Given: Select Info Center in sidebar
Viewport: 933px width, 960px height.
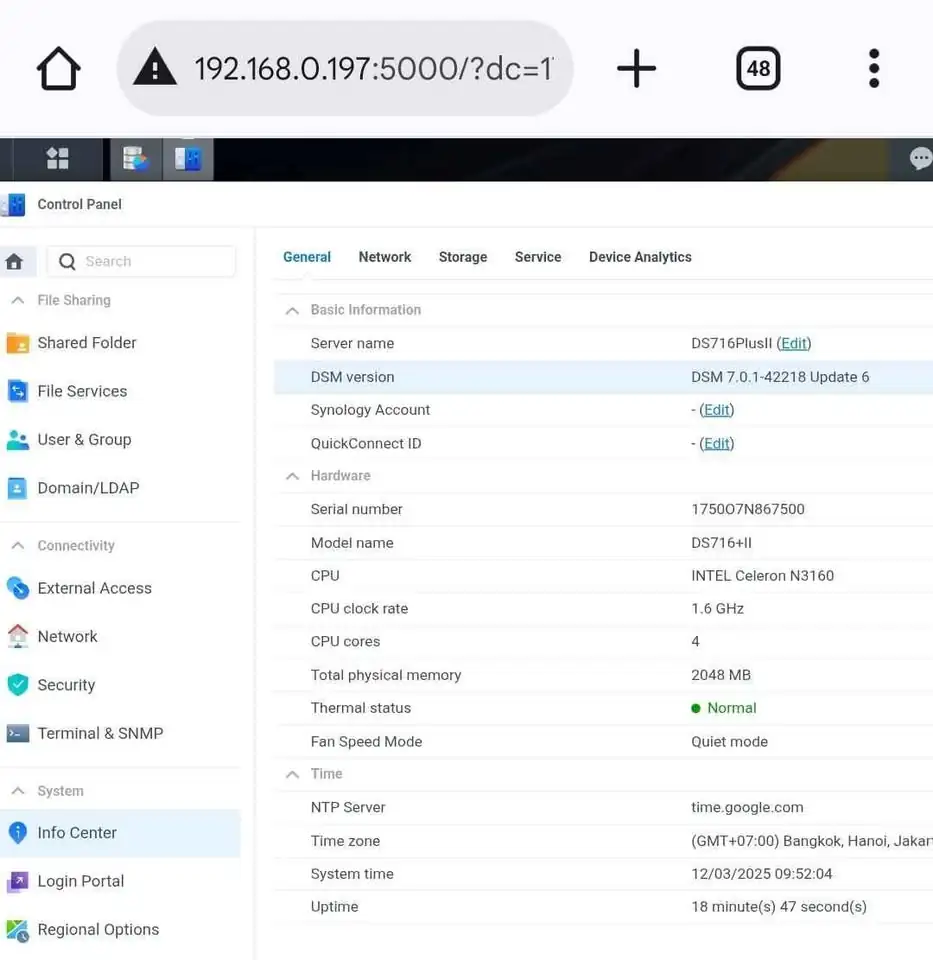Looking at the screenshot, I should click(120, 833).
